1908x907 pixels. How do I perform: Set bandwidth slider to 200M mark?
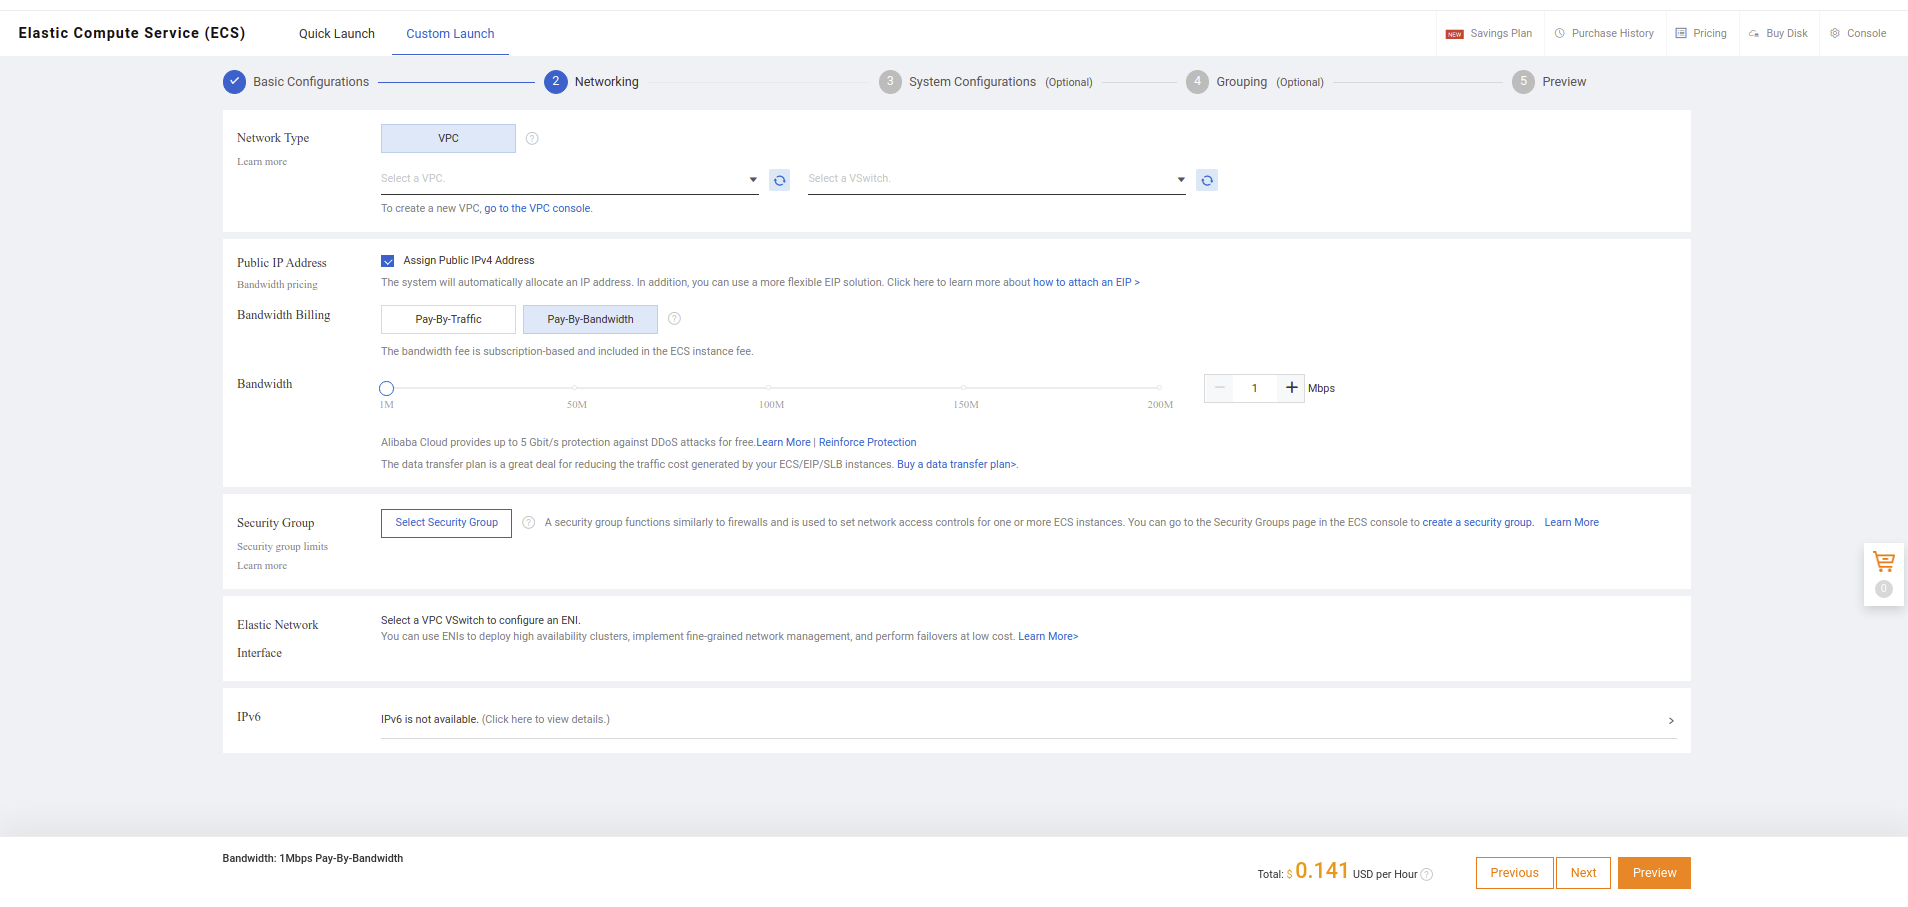click(1159, 387)
